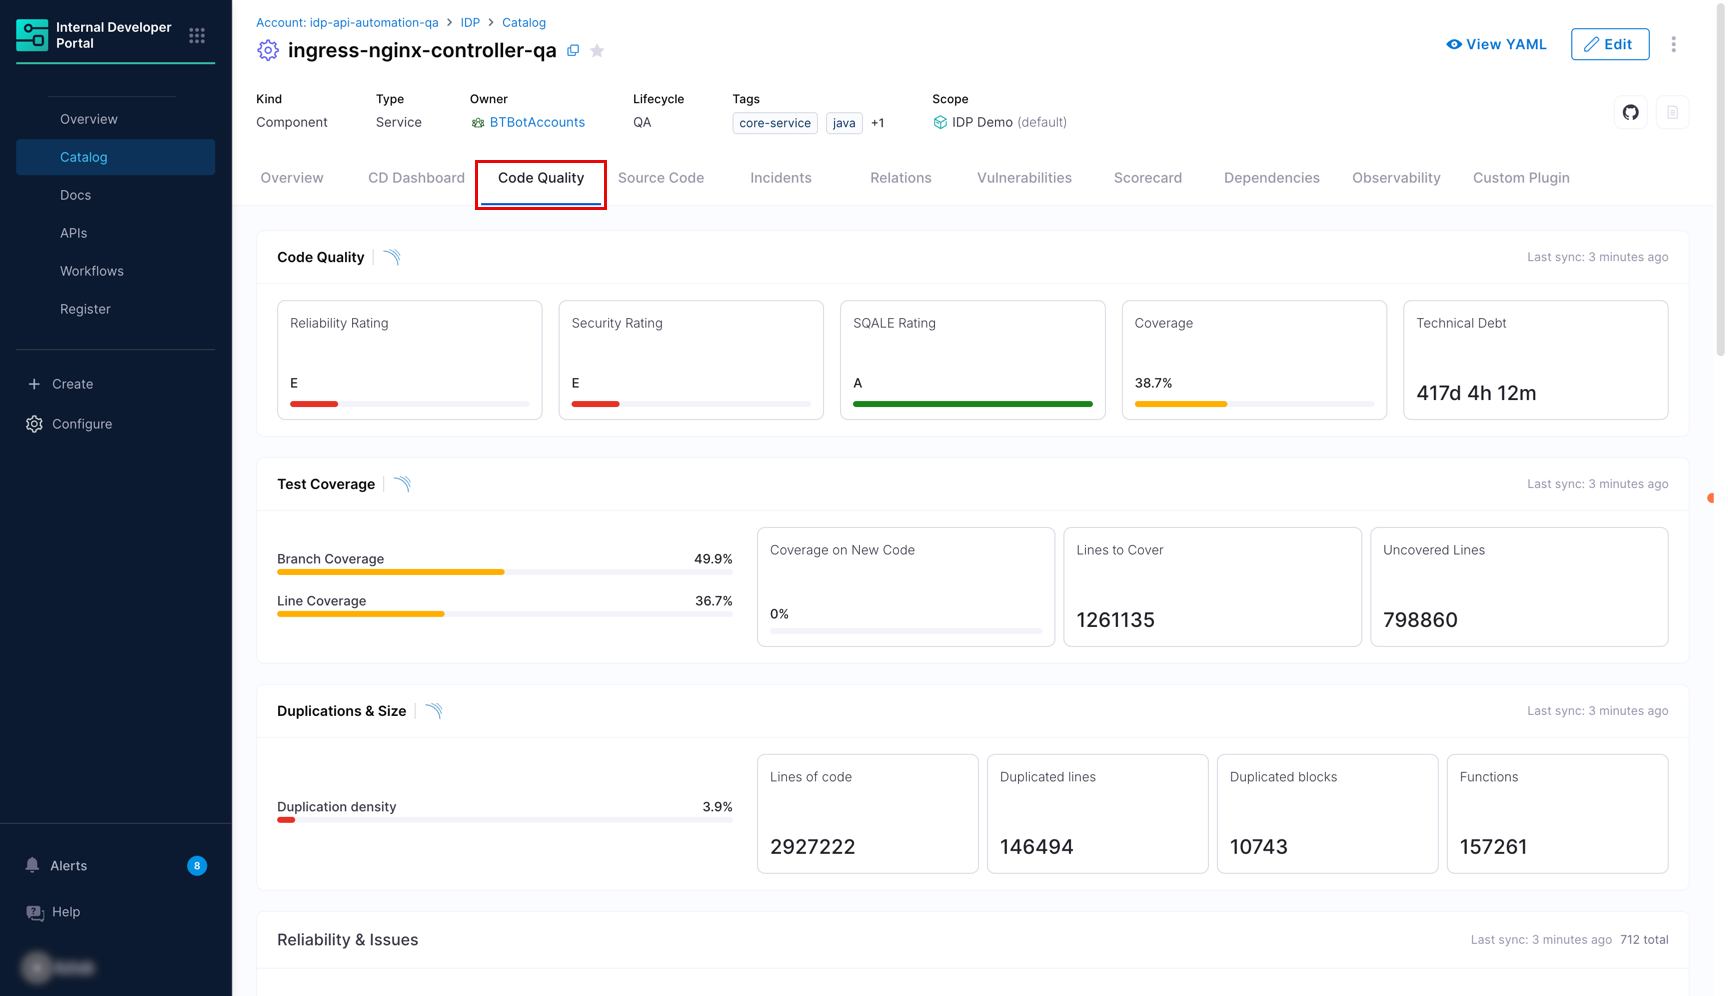The image size is (1728, 996).
Task: Click the View YAML link
Action: point(1496,44)
